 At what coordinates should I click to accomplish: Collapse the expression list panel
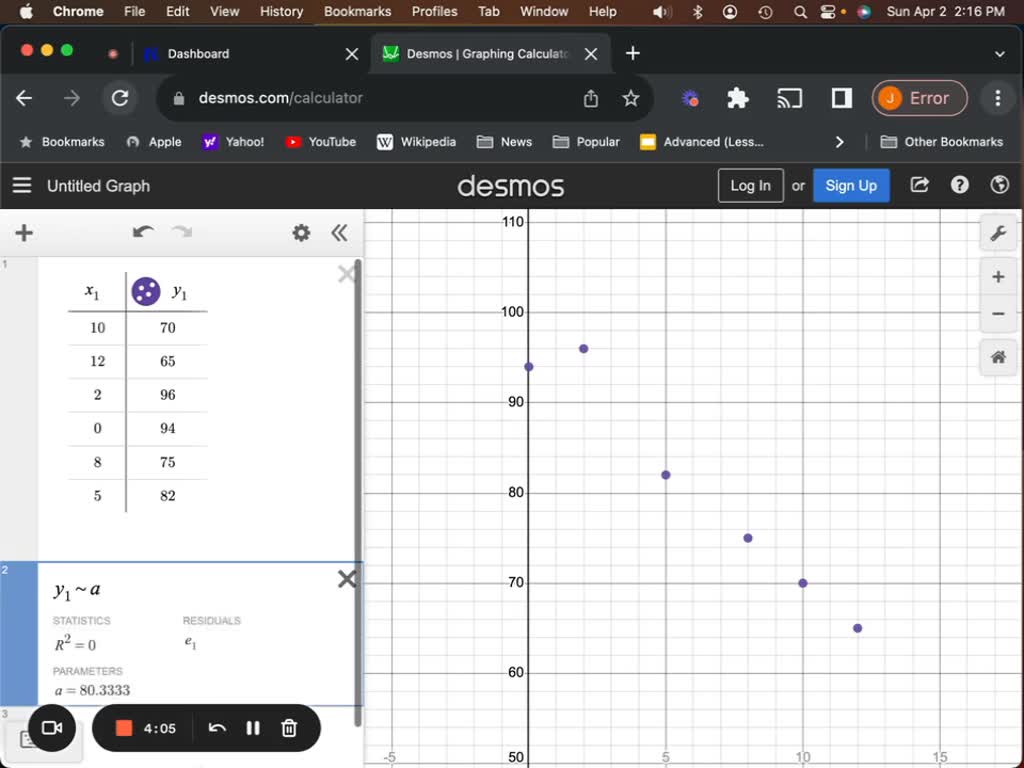[339, 233]
